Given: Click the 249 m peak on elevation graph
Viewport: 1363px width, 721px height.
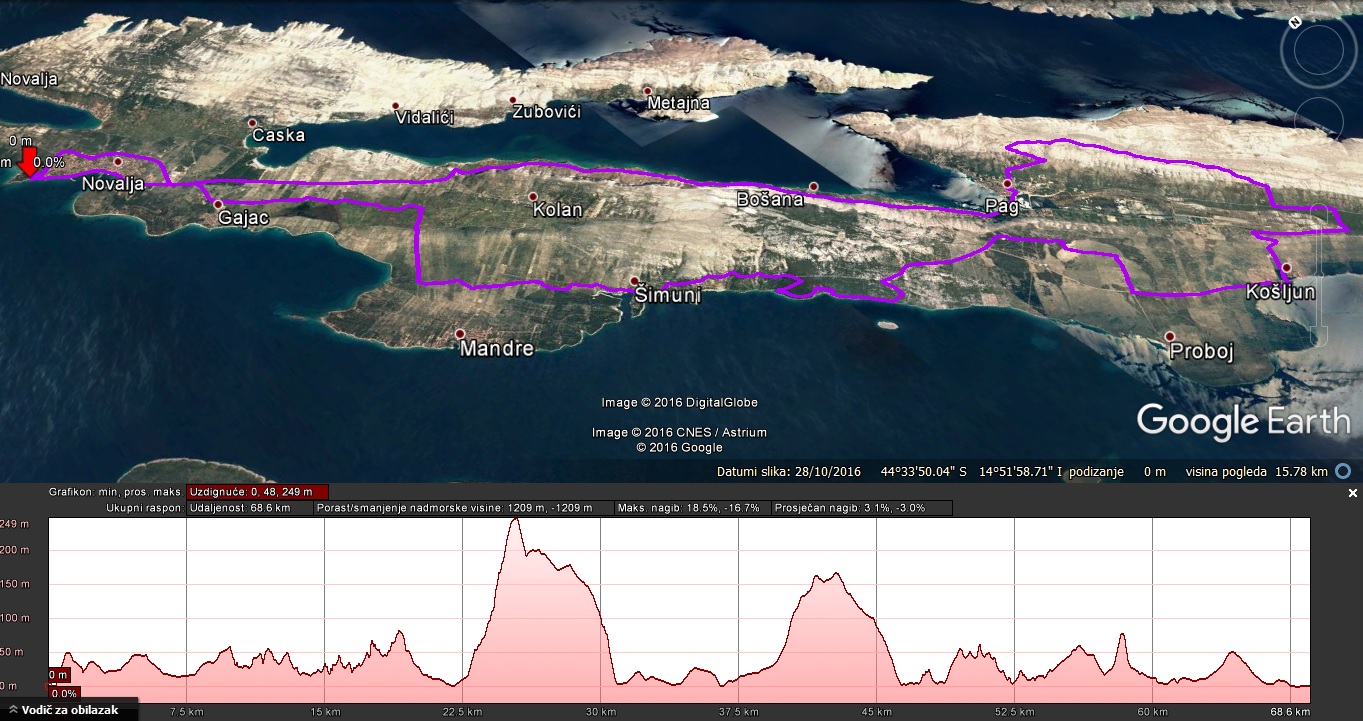Looking at the screenshot, I should point(514,520).
